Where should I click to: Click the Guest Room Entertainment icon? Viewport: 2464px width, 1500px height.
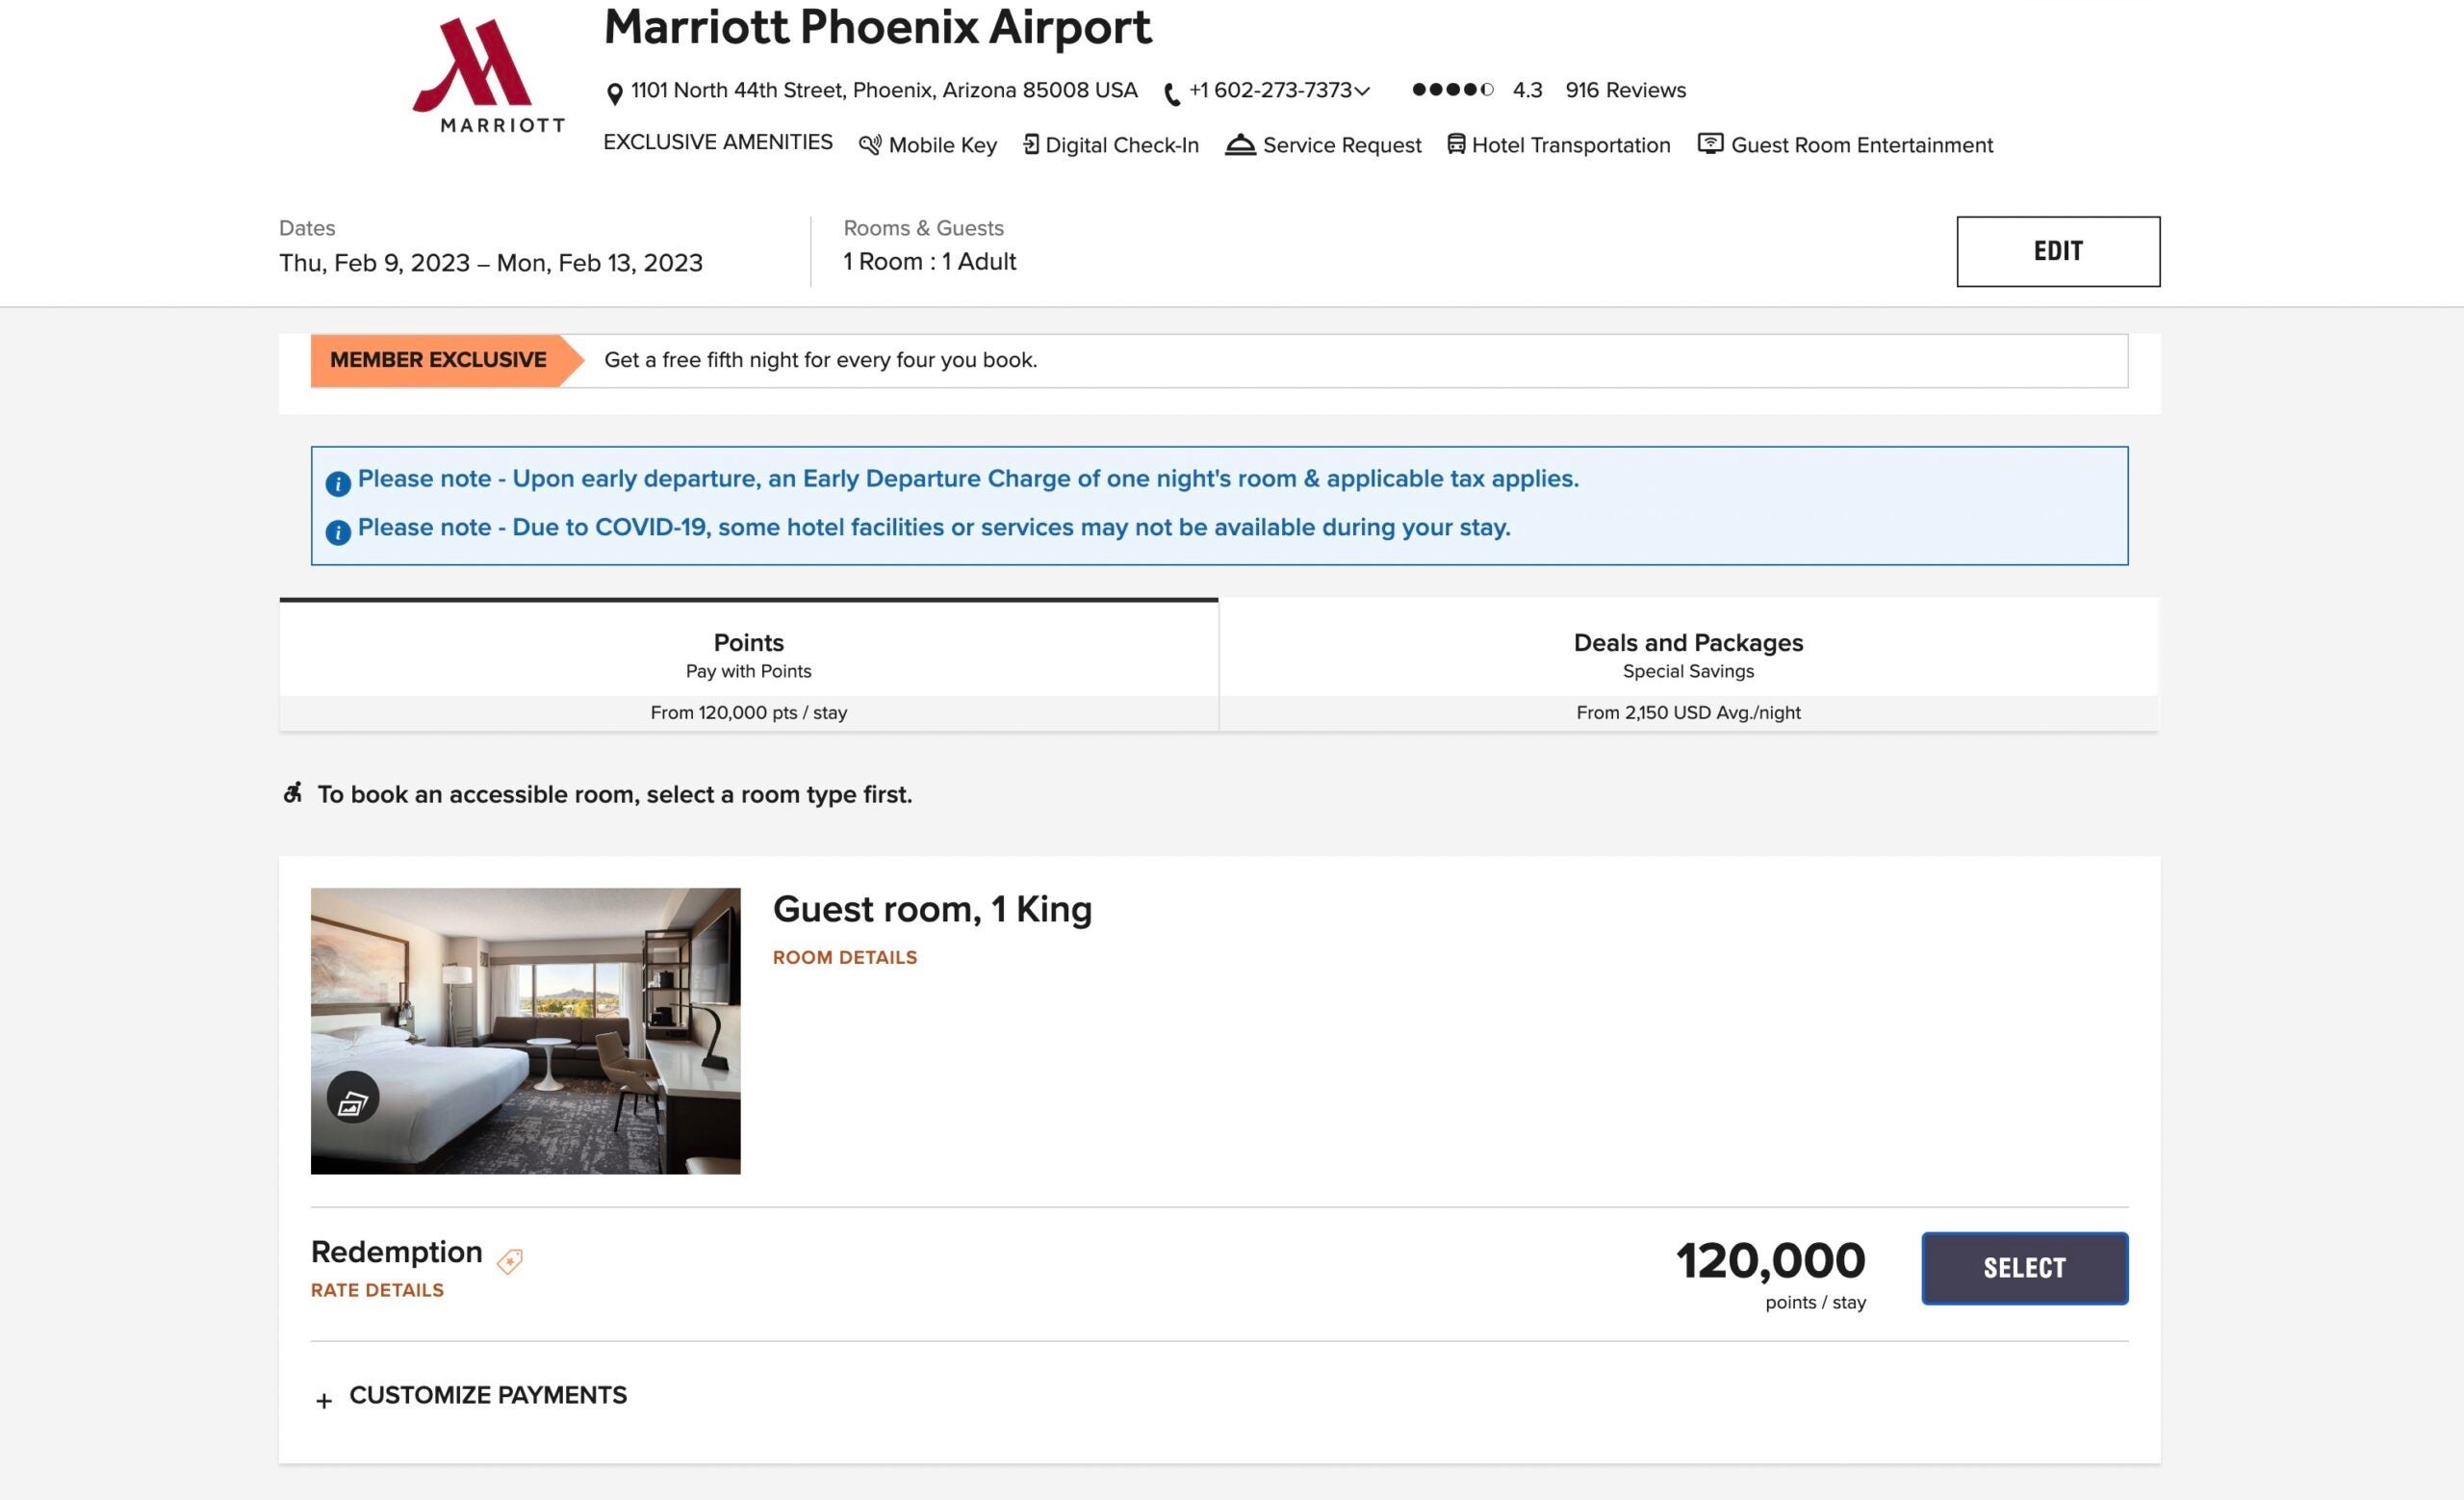point(1710,145)
